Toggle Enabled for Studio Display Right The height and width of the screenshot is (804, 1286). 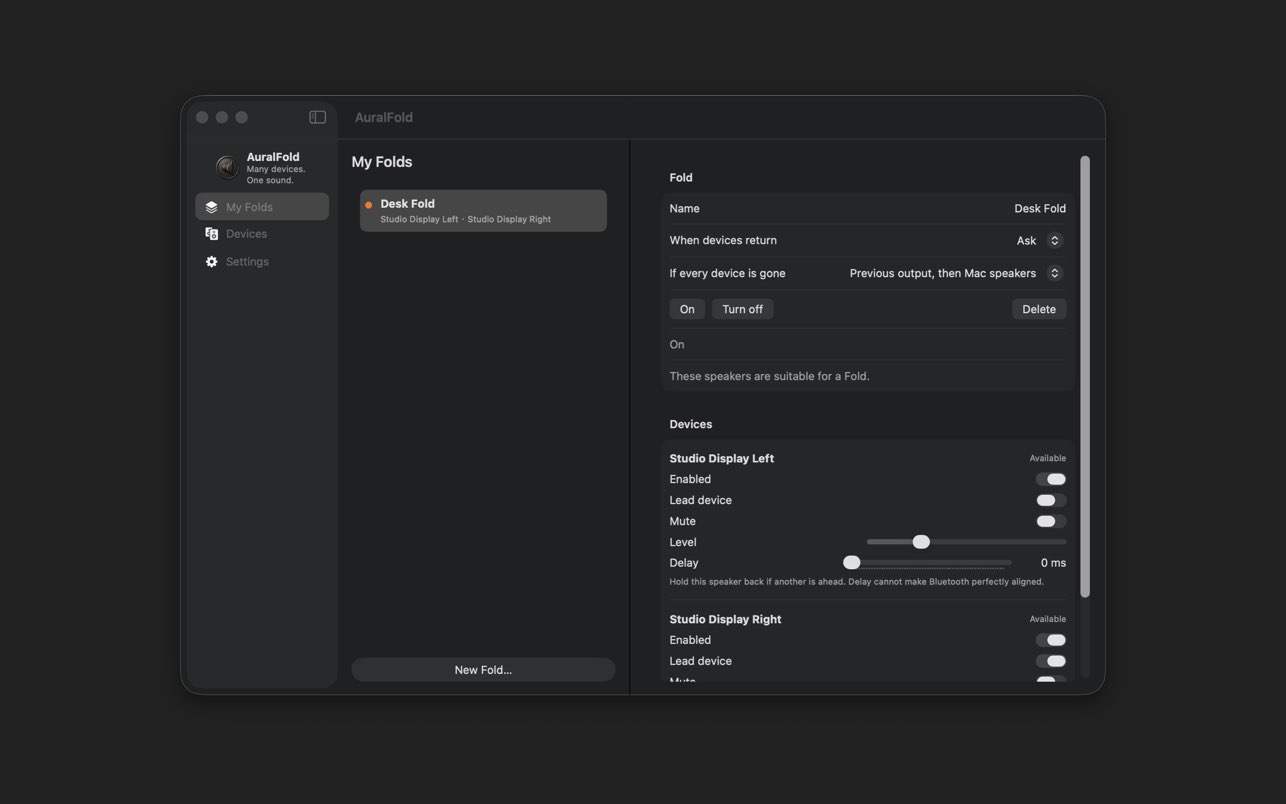1051,640
